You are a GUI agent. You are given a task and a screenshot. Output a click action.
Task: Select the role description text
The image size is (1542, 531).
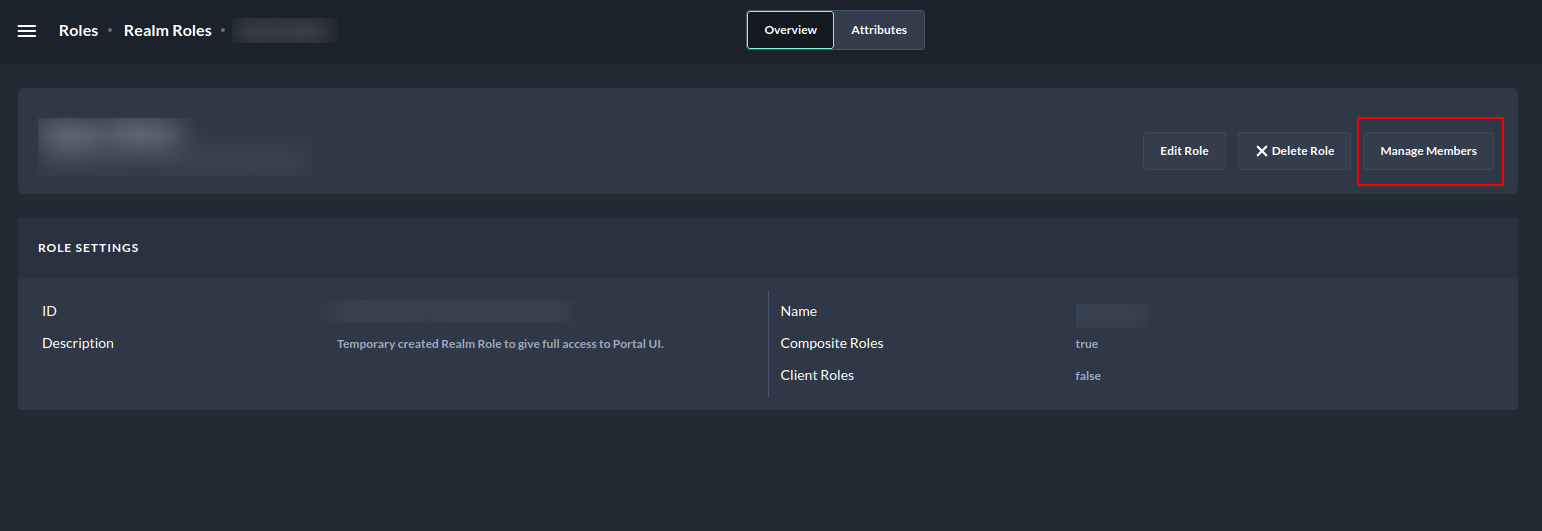pos(500,344)
